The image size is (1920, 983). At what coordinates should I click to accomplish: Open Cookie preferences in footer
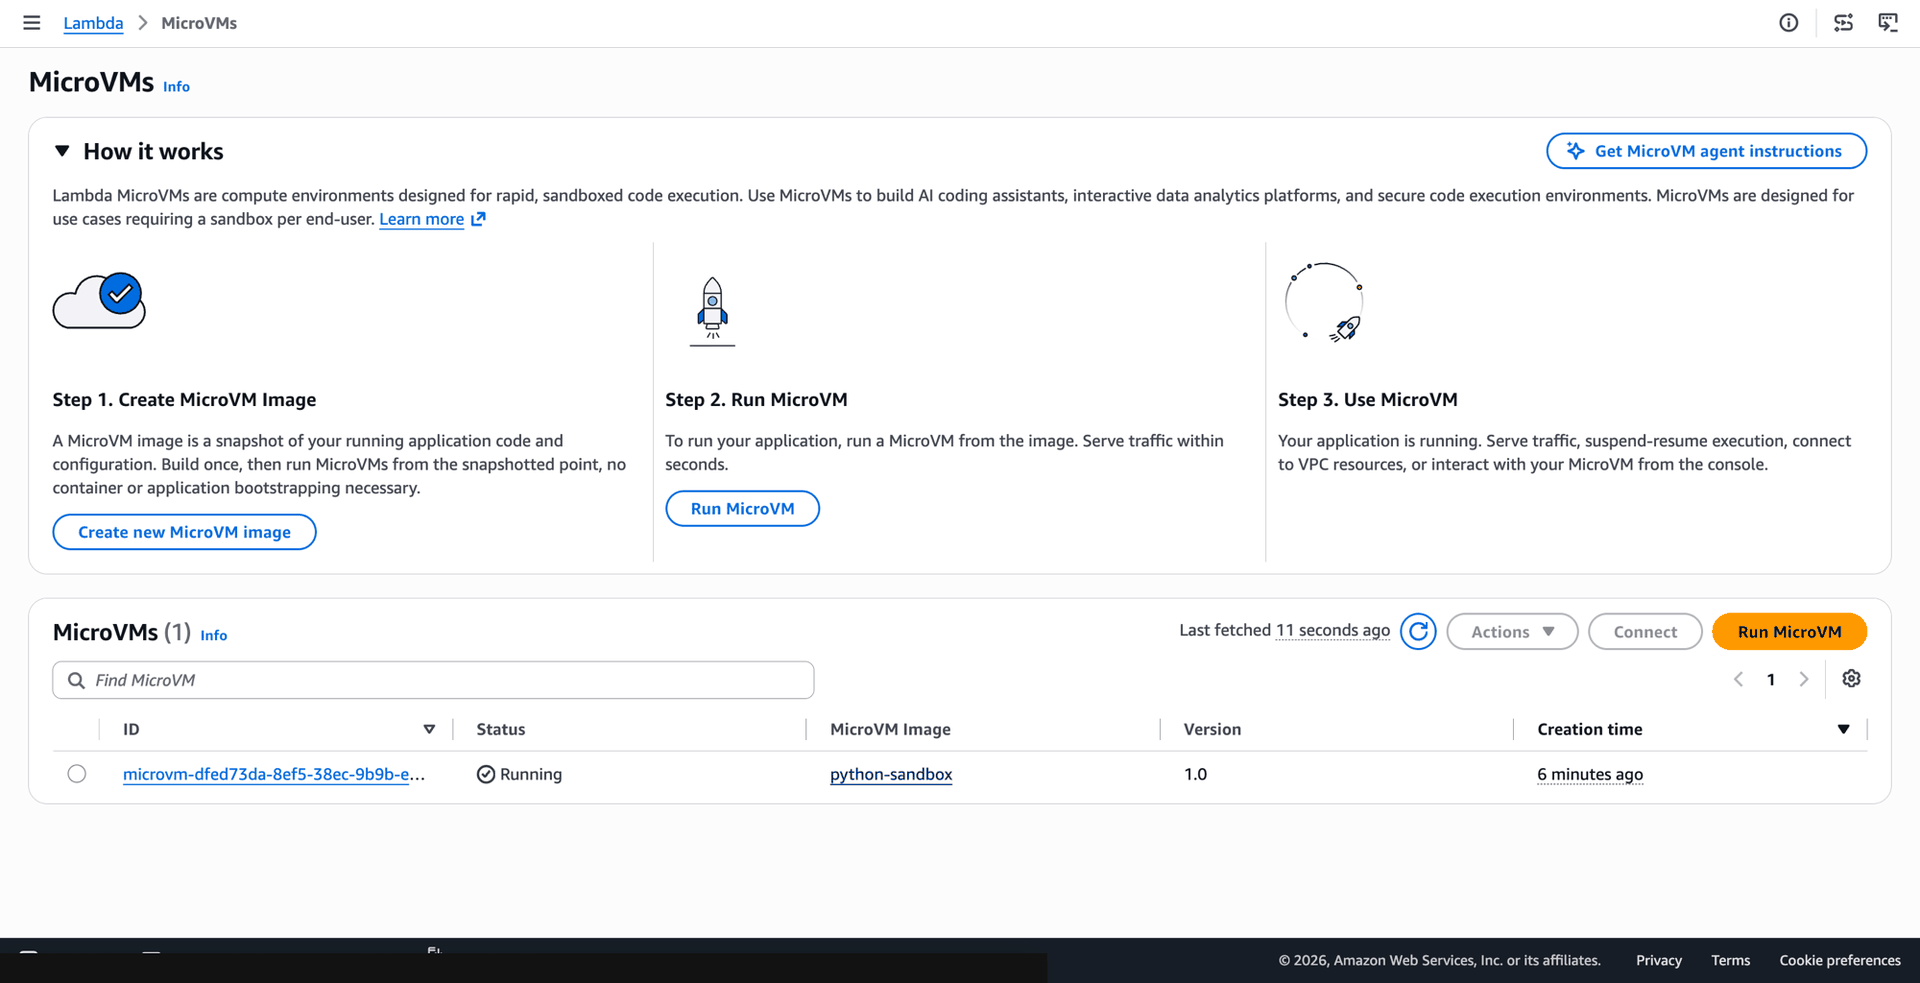click(1840, 960)
